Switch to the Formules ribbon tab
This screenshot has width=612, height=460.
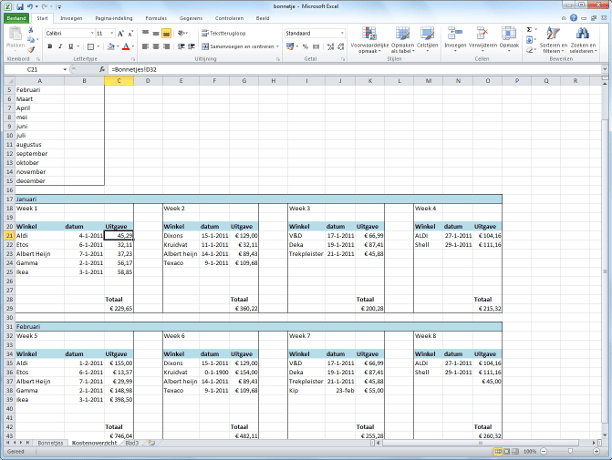pyautogui.click(x=156, y=18)
